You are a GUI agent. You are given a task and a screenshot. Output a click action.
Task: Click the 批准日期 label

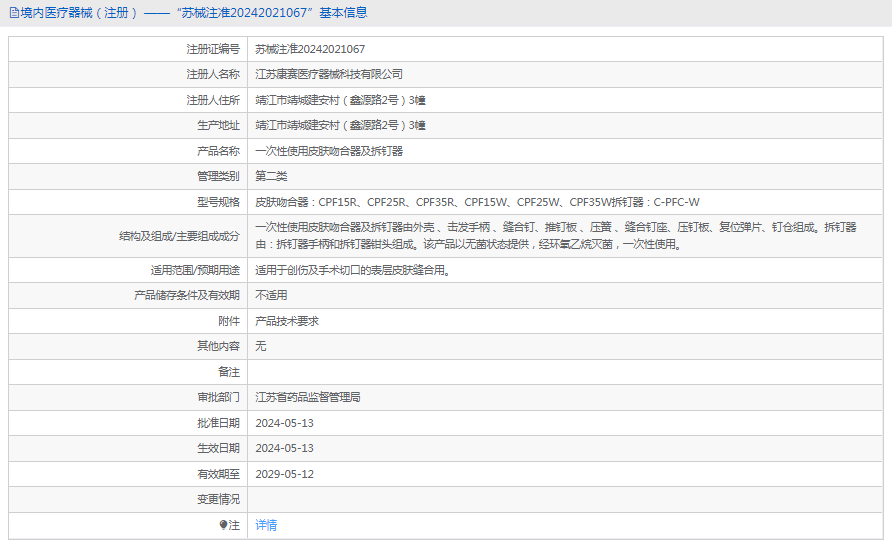click(218, 423)
